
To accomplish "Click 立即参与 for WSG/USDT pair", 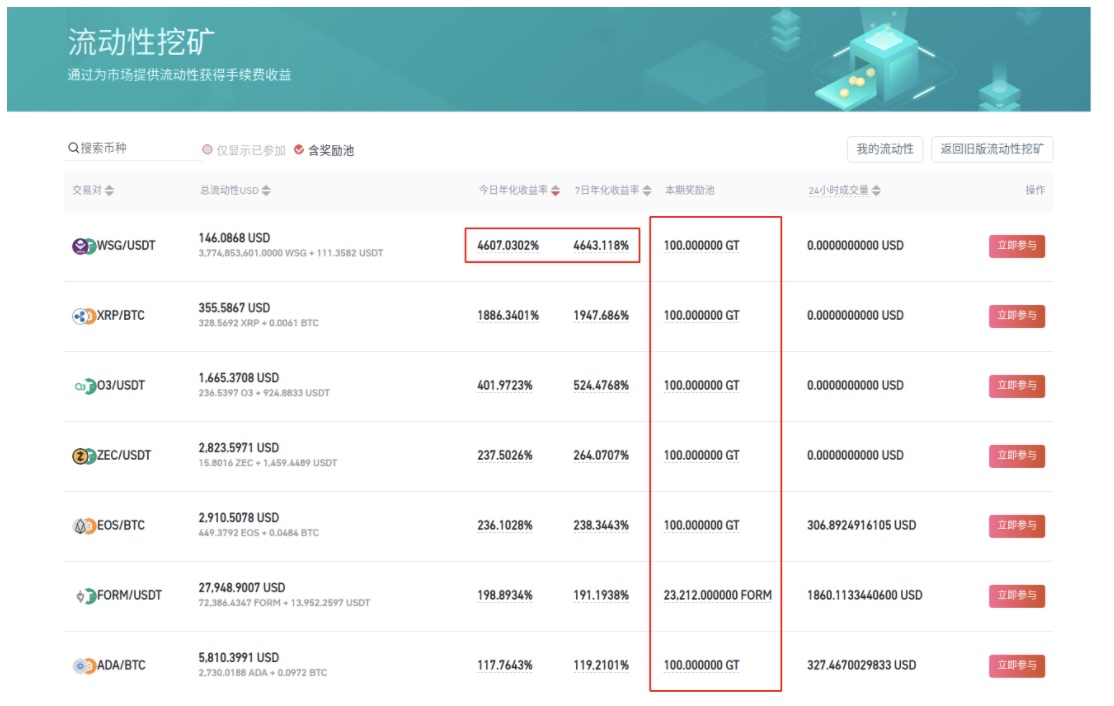I will coord(1016,246).
